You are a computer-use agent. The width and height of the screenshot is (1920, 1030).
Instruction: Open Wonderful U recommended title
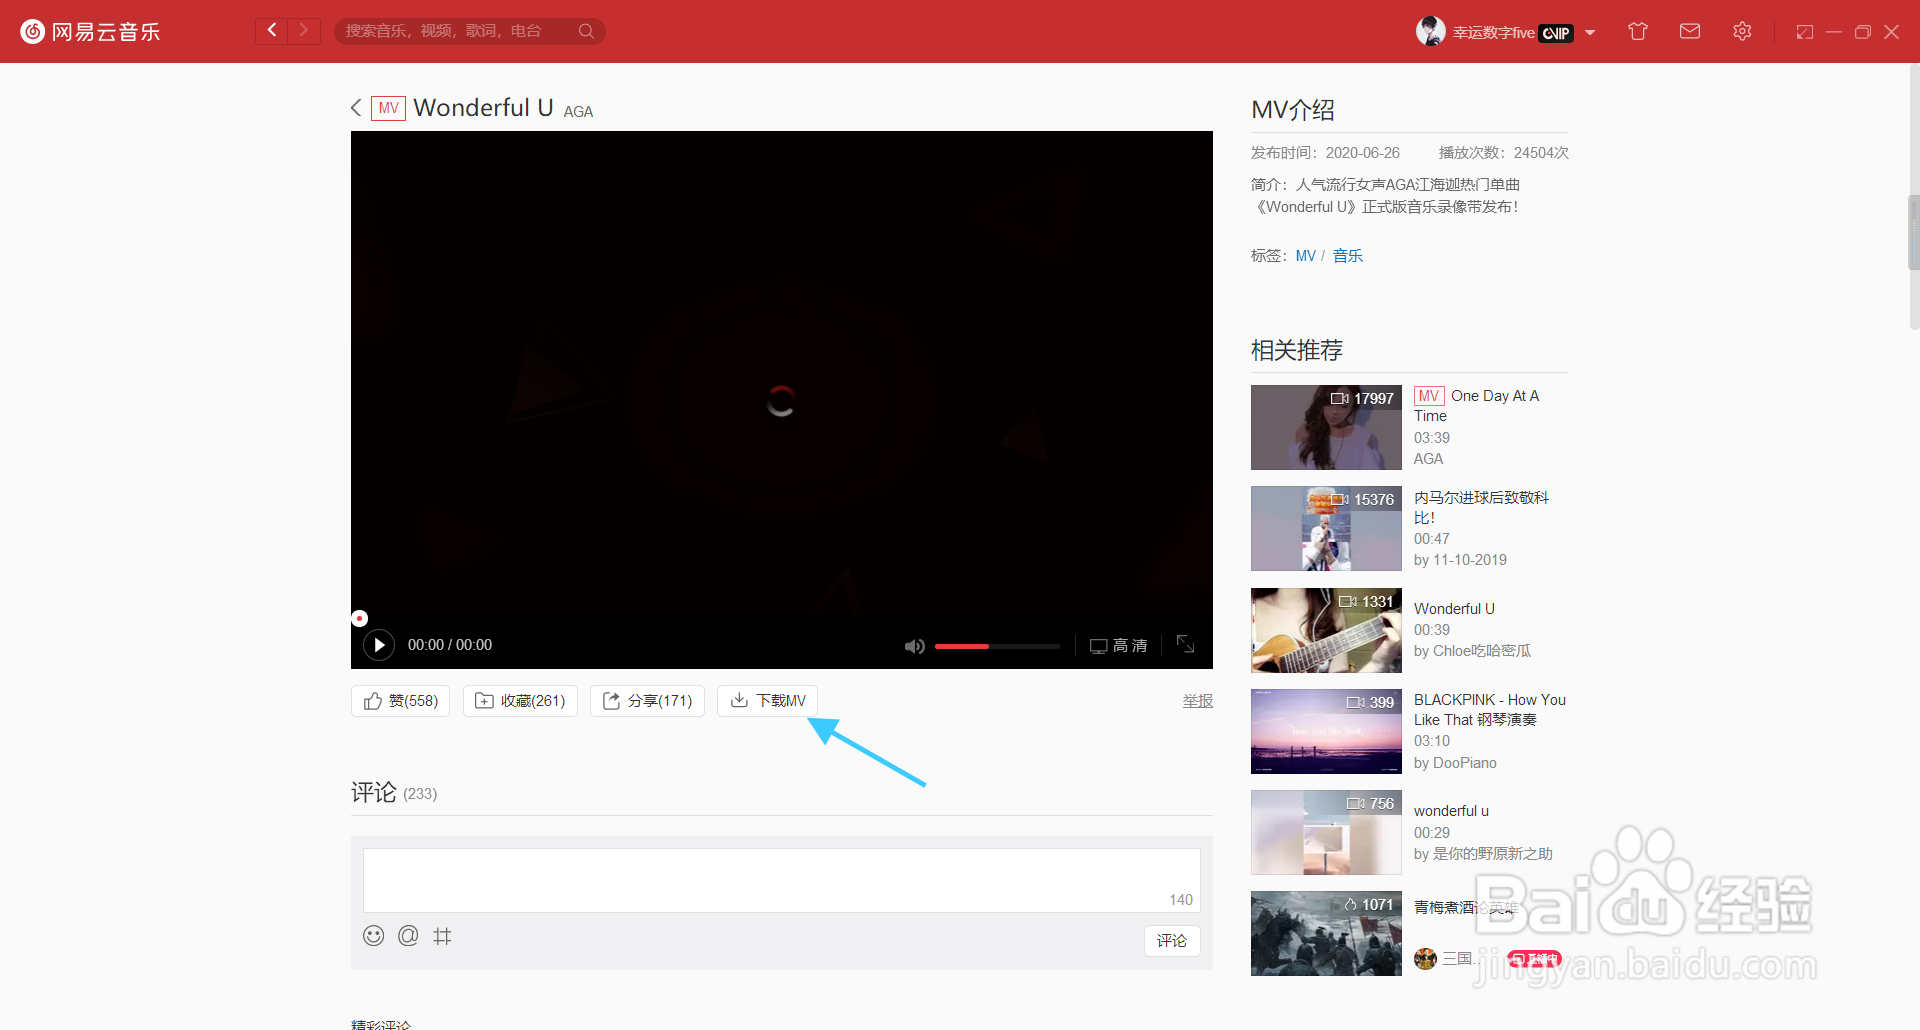point(1454,609)
